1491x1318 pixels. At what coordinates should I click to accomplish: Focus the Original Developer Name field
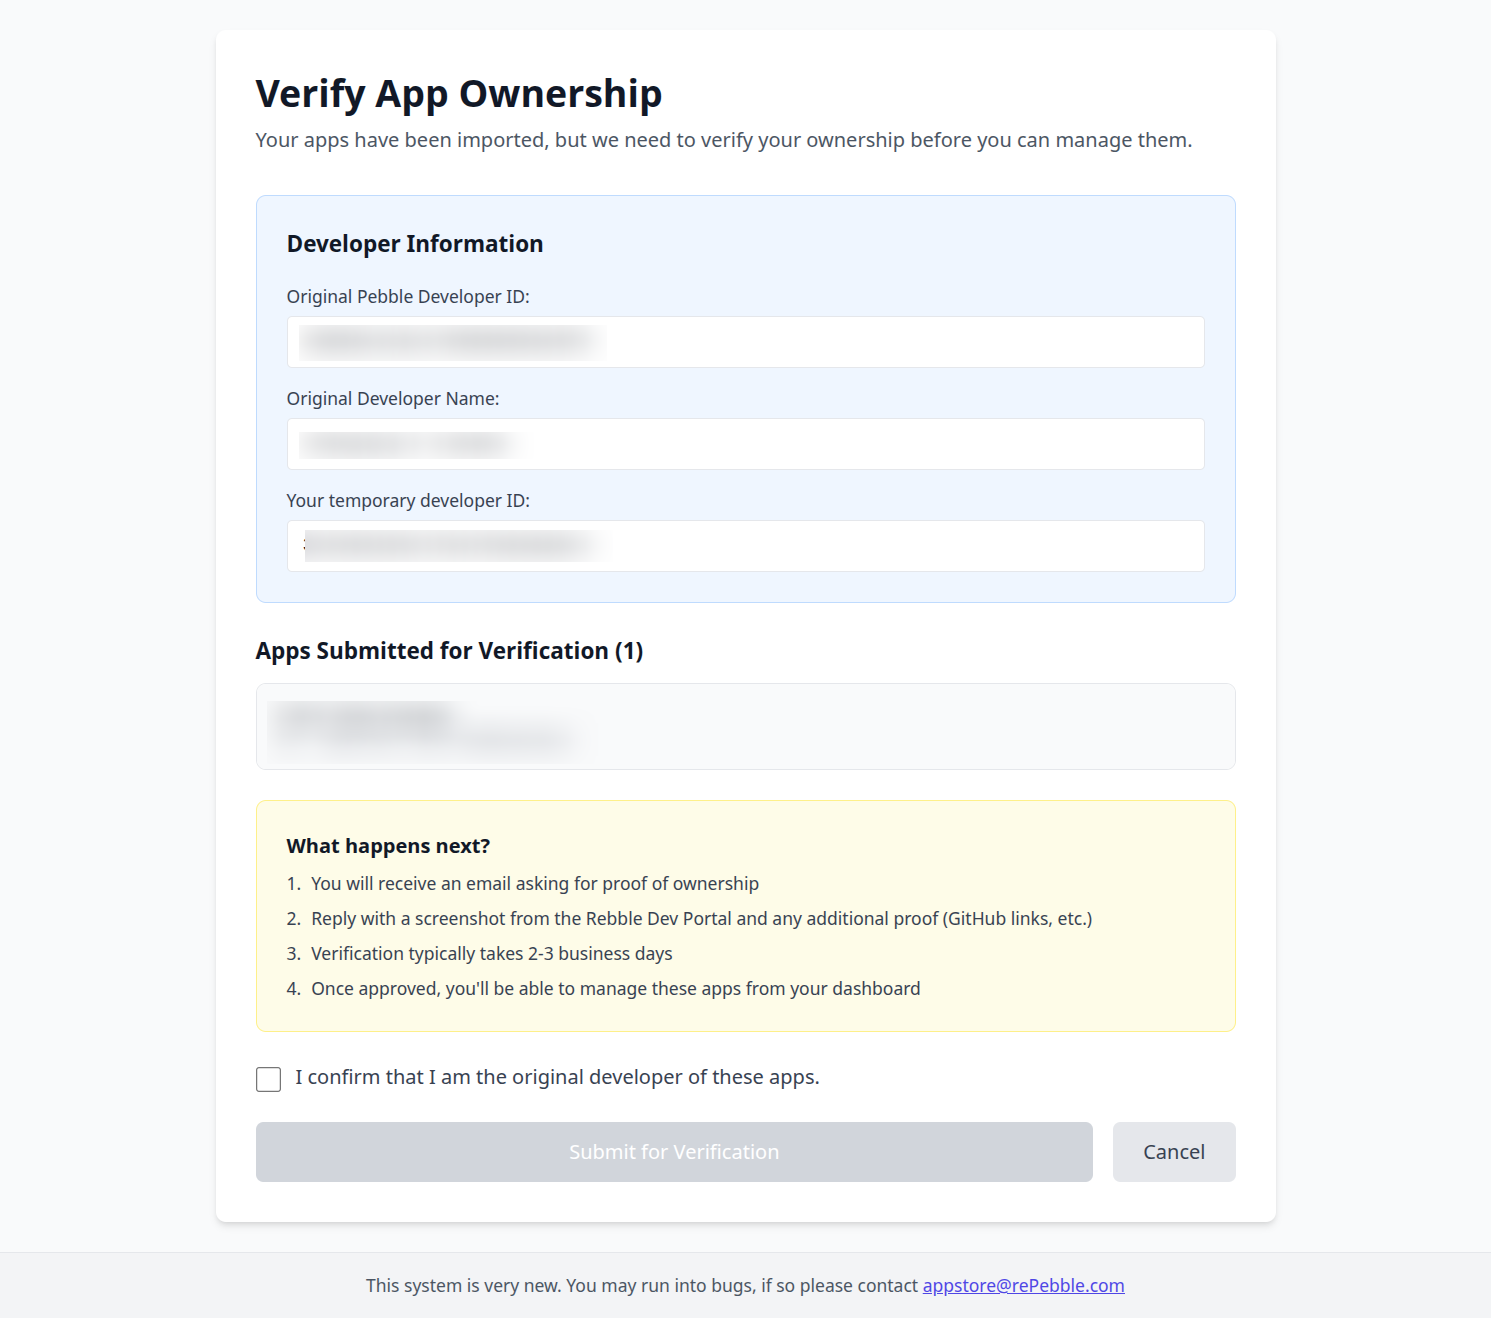click(745, 444)
